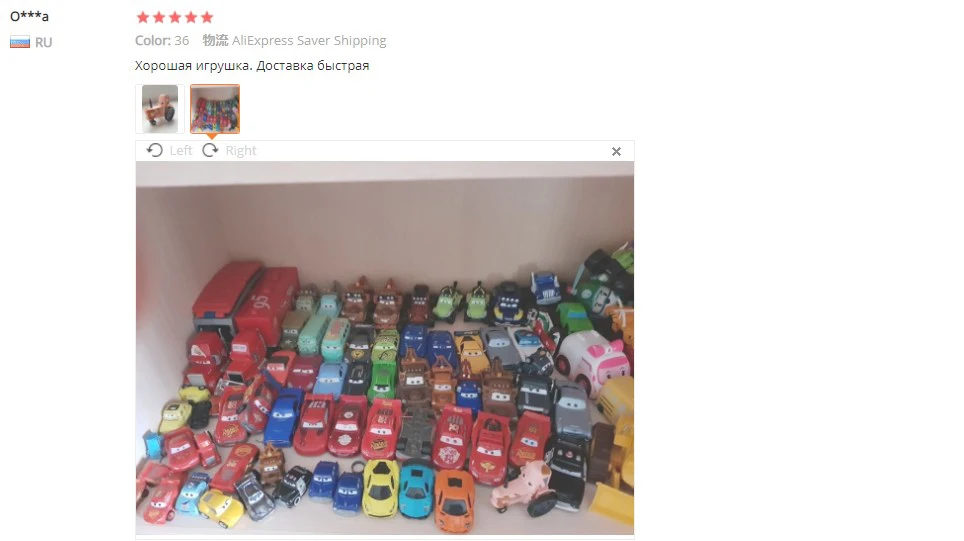Click the rotate left arrow icon

pyautogui.click(x=154, y=151)
